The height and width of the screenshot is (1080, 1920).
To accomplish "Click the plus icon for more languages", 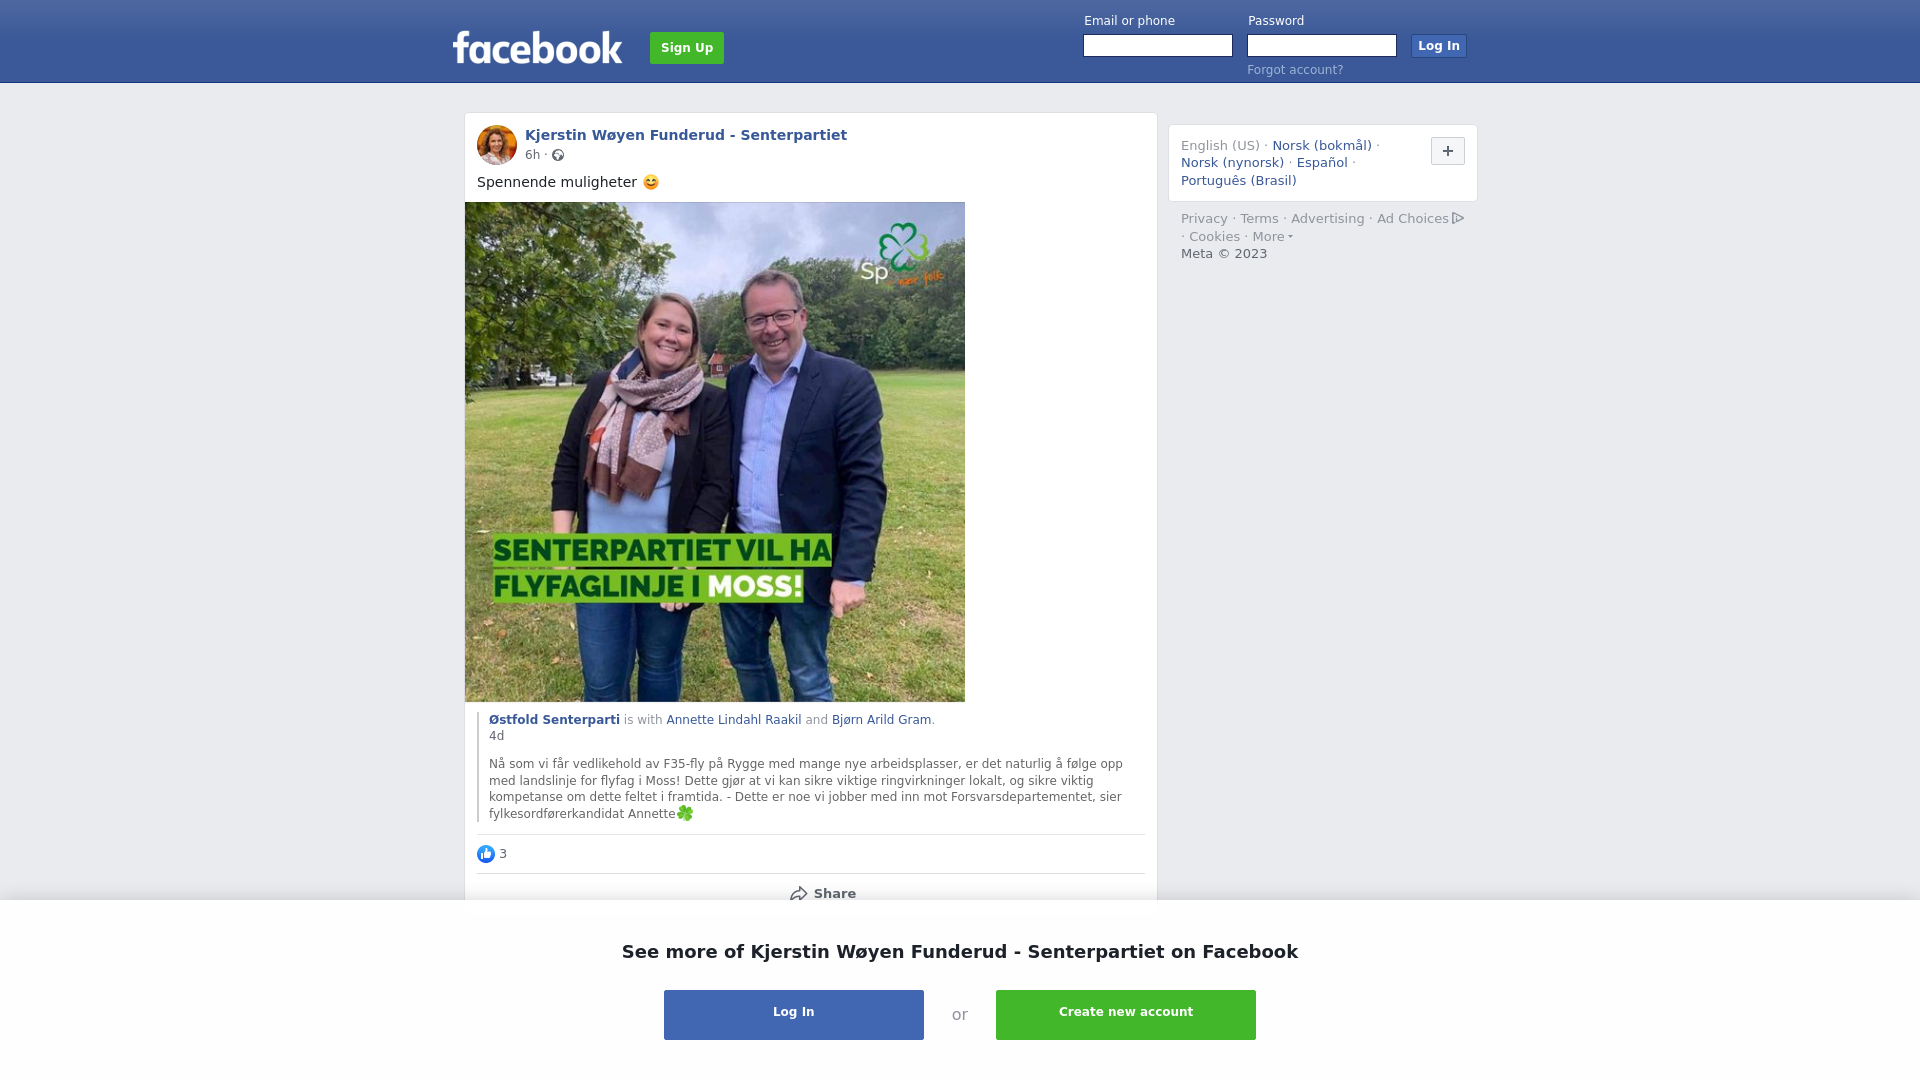I will point(1448,151).
